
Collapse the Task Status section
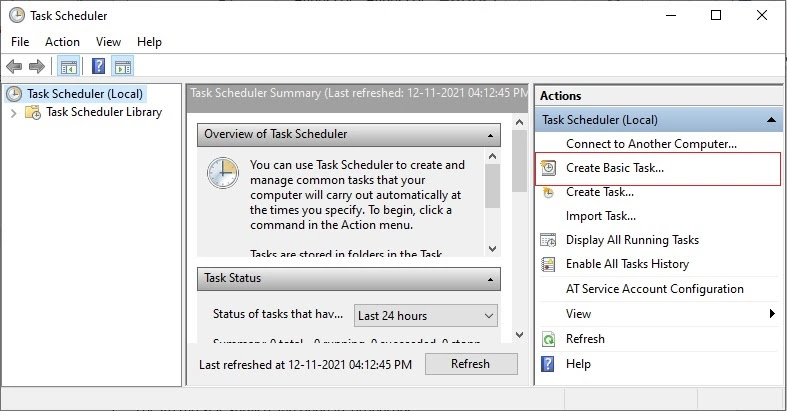click(x=490, y=280)
